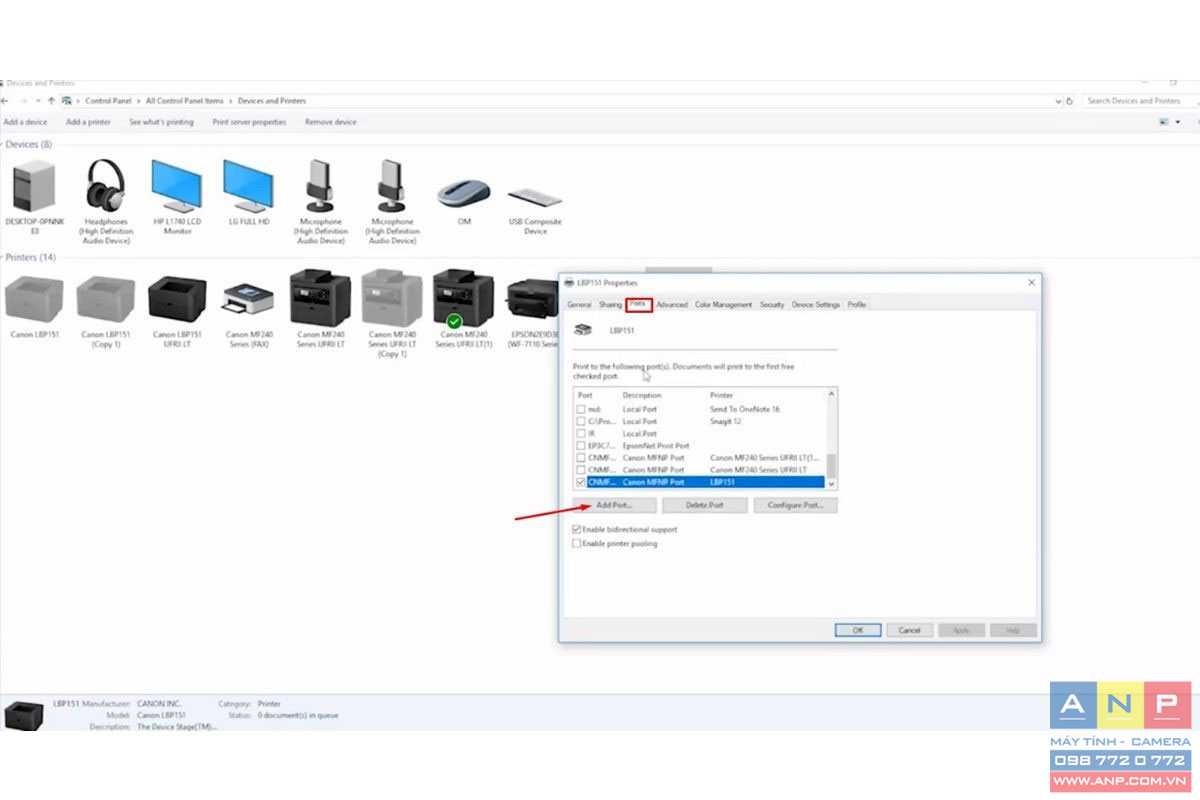Open the Profile tab
The width and height of the screenshot is (1200, 800).
pyautogui.click(x=857, y=304)
